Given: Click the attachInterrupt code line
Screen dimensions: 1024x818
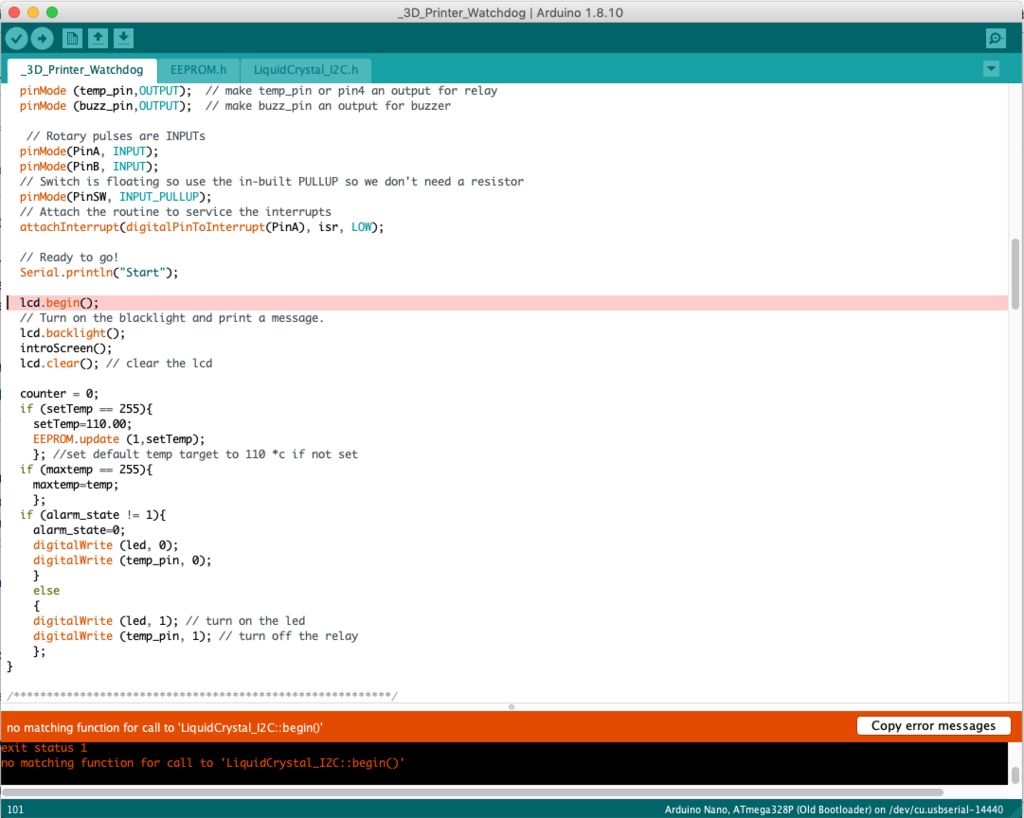Looking at the screenshot, I should (202, 227).
